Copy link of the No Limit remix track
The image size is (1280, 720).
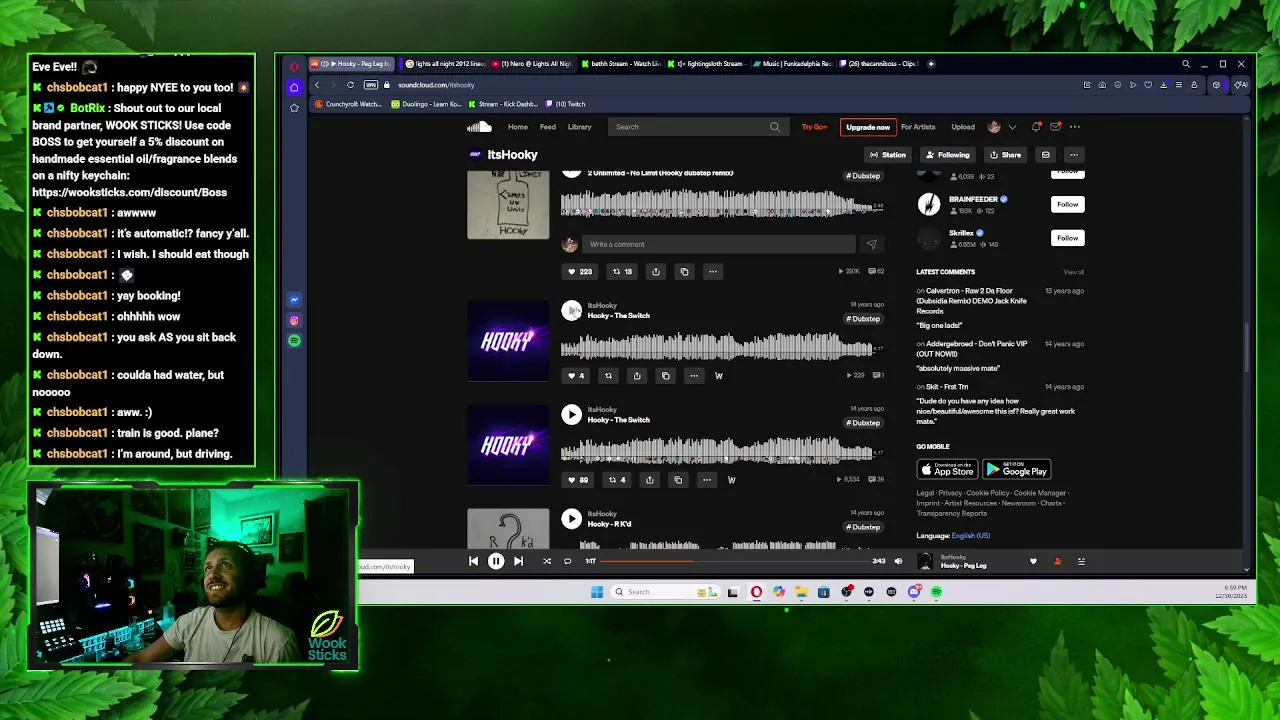pyautogui.click(x=684, y=272)
